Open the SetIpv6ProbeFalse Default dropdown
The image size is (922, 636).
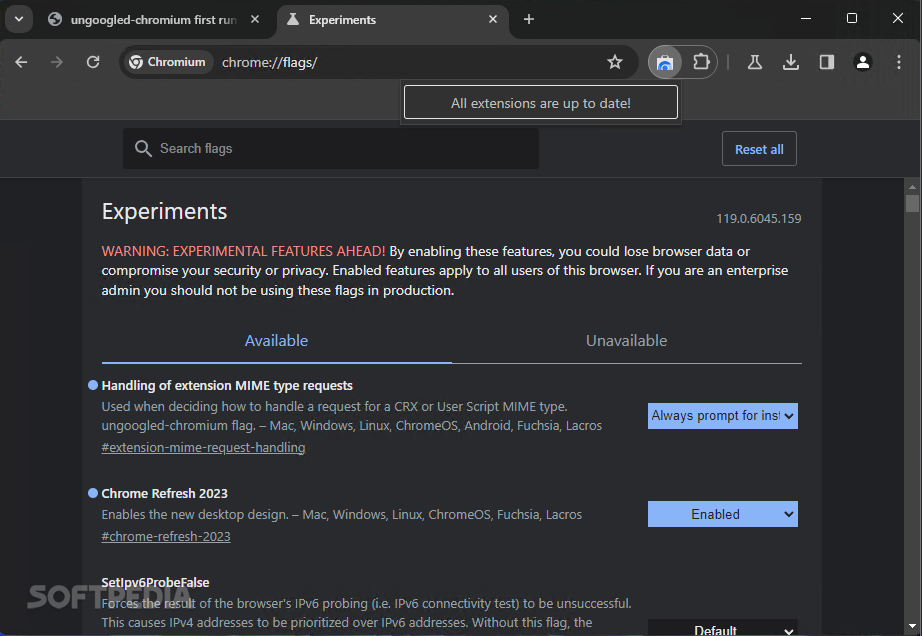click(723, 628)
